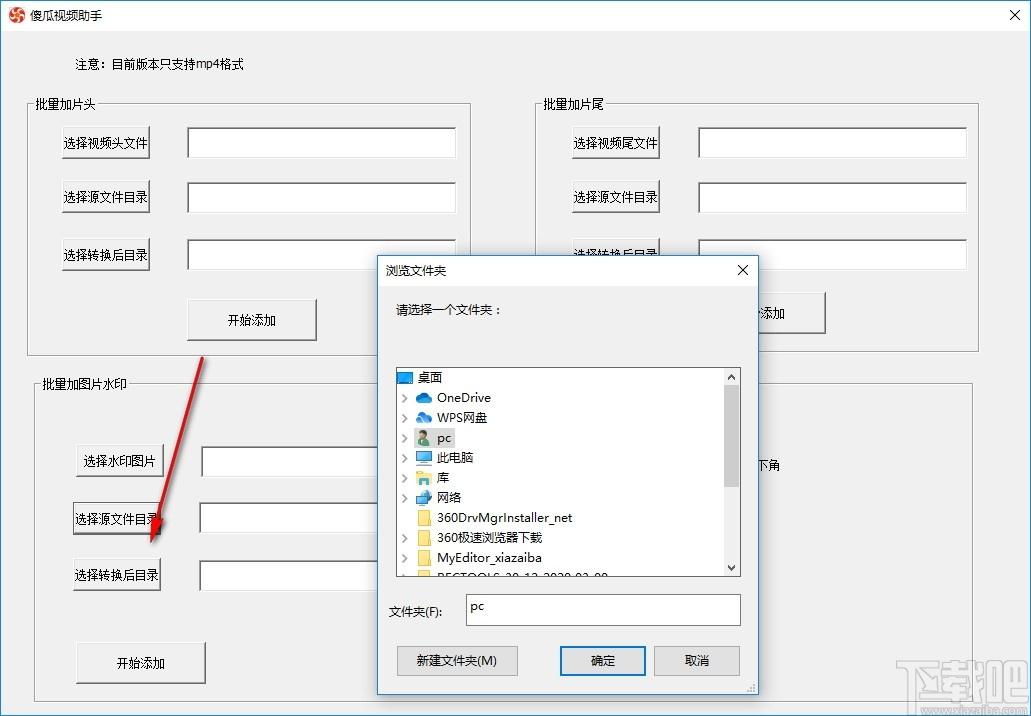Viewport: 1031px width, 716px height.
Task: Expand the OneDrive tree node
Action: pyautogui.click(x=404, y=398)
